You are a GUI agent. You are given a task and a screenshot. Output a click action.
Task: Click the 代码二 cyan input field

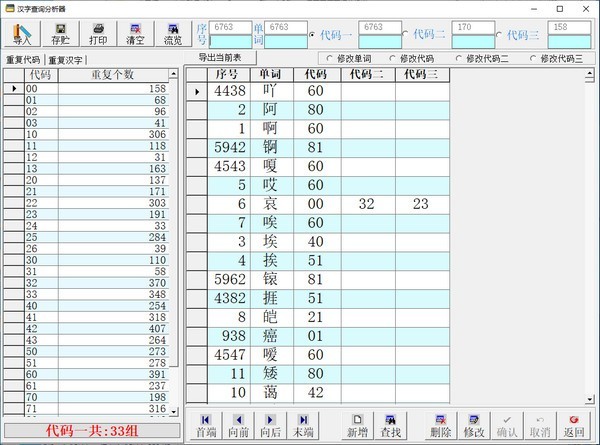coord(473,42)
